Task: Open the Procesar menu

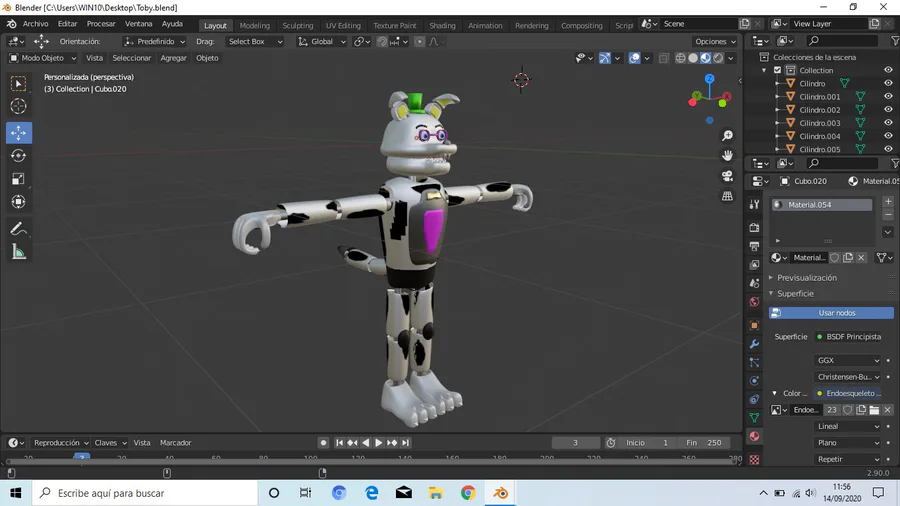Action: [101, 24]
